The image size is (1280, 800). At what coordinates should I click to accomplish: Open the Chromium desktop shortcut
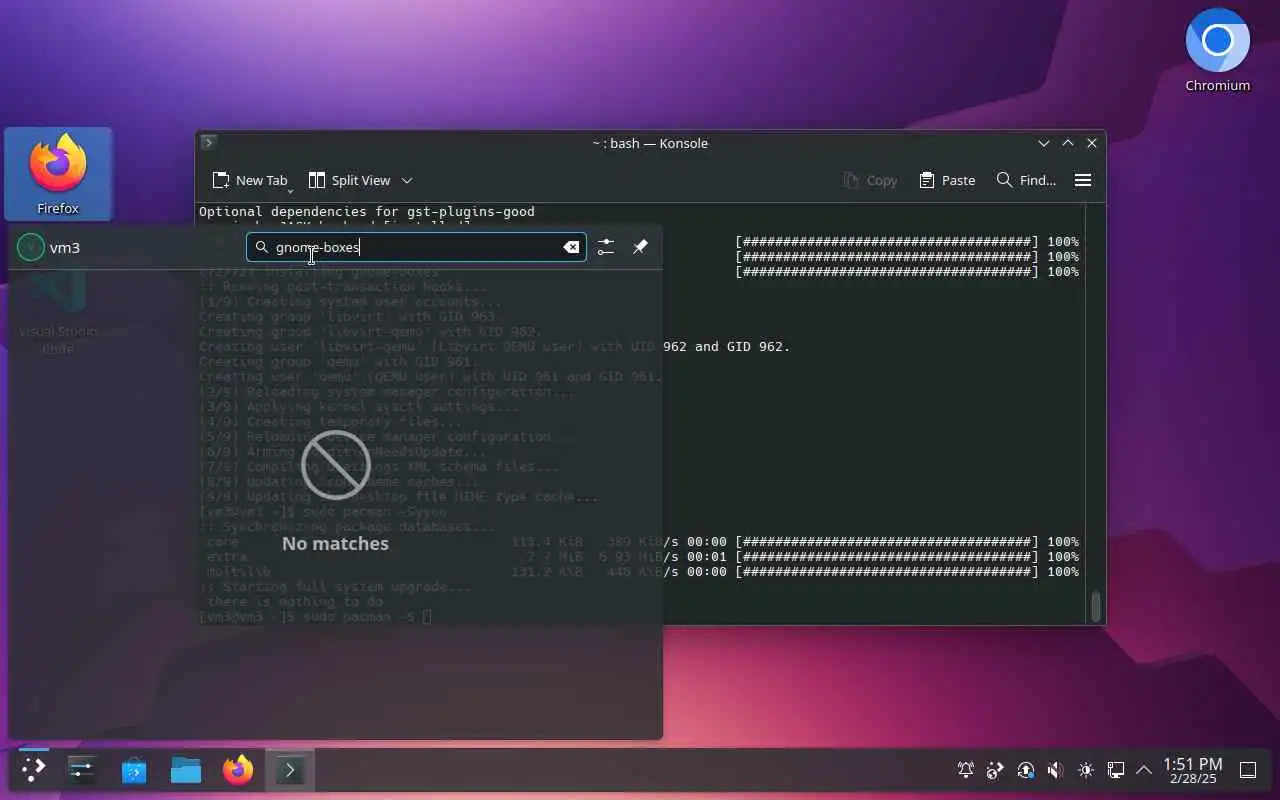click(x=1217, y=50)
